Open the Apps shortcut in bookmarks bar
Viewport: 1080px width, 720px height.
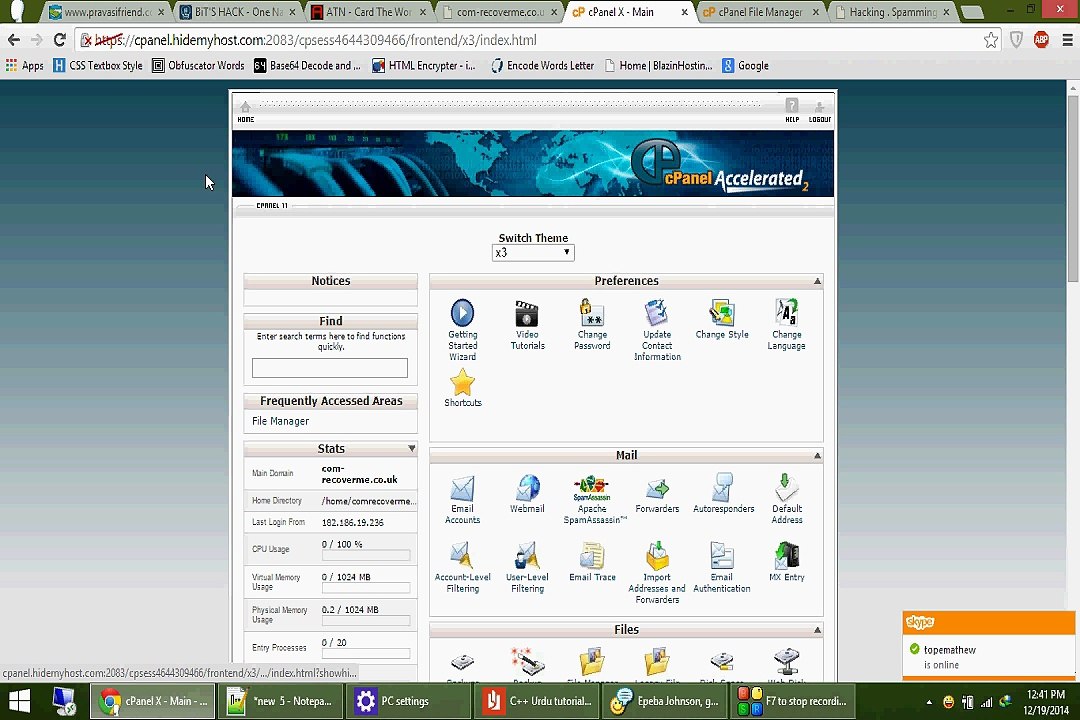pyautogui.click(x=25, y=65)
